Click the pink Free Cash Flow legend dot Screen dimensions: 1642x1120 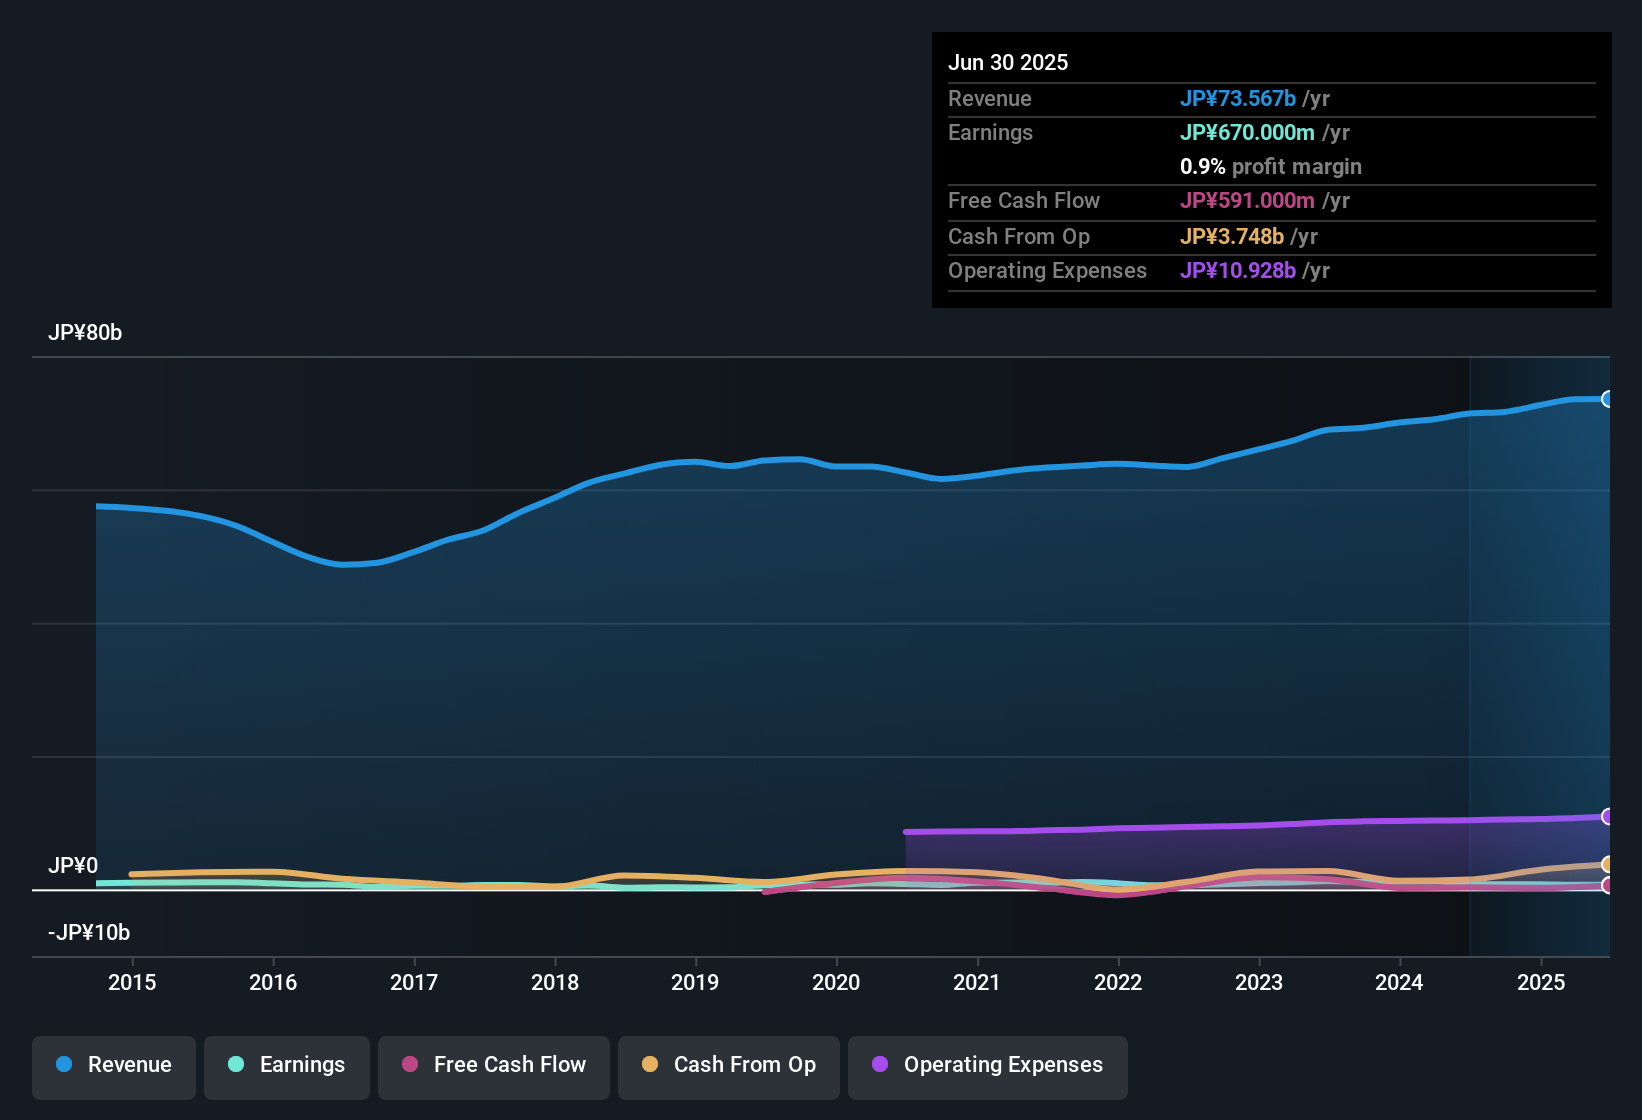click(409, 1065)
